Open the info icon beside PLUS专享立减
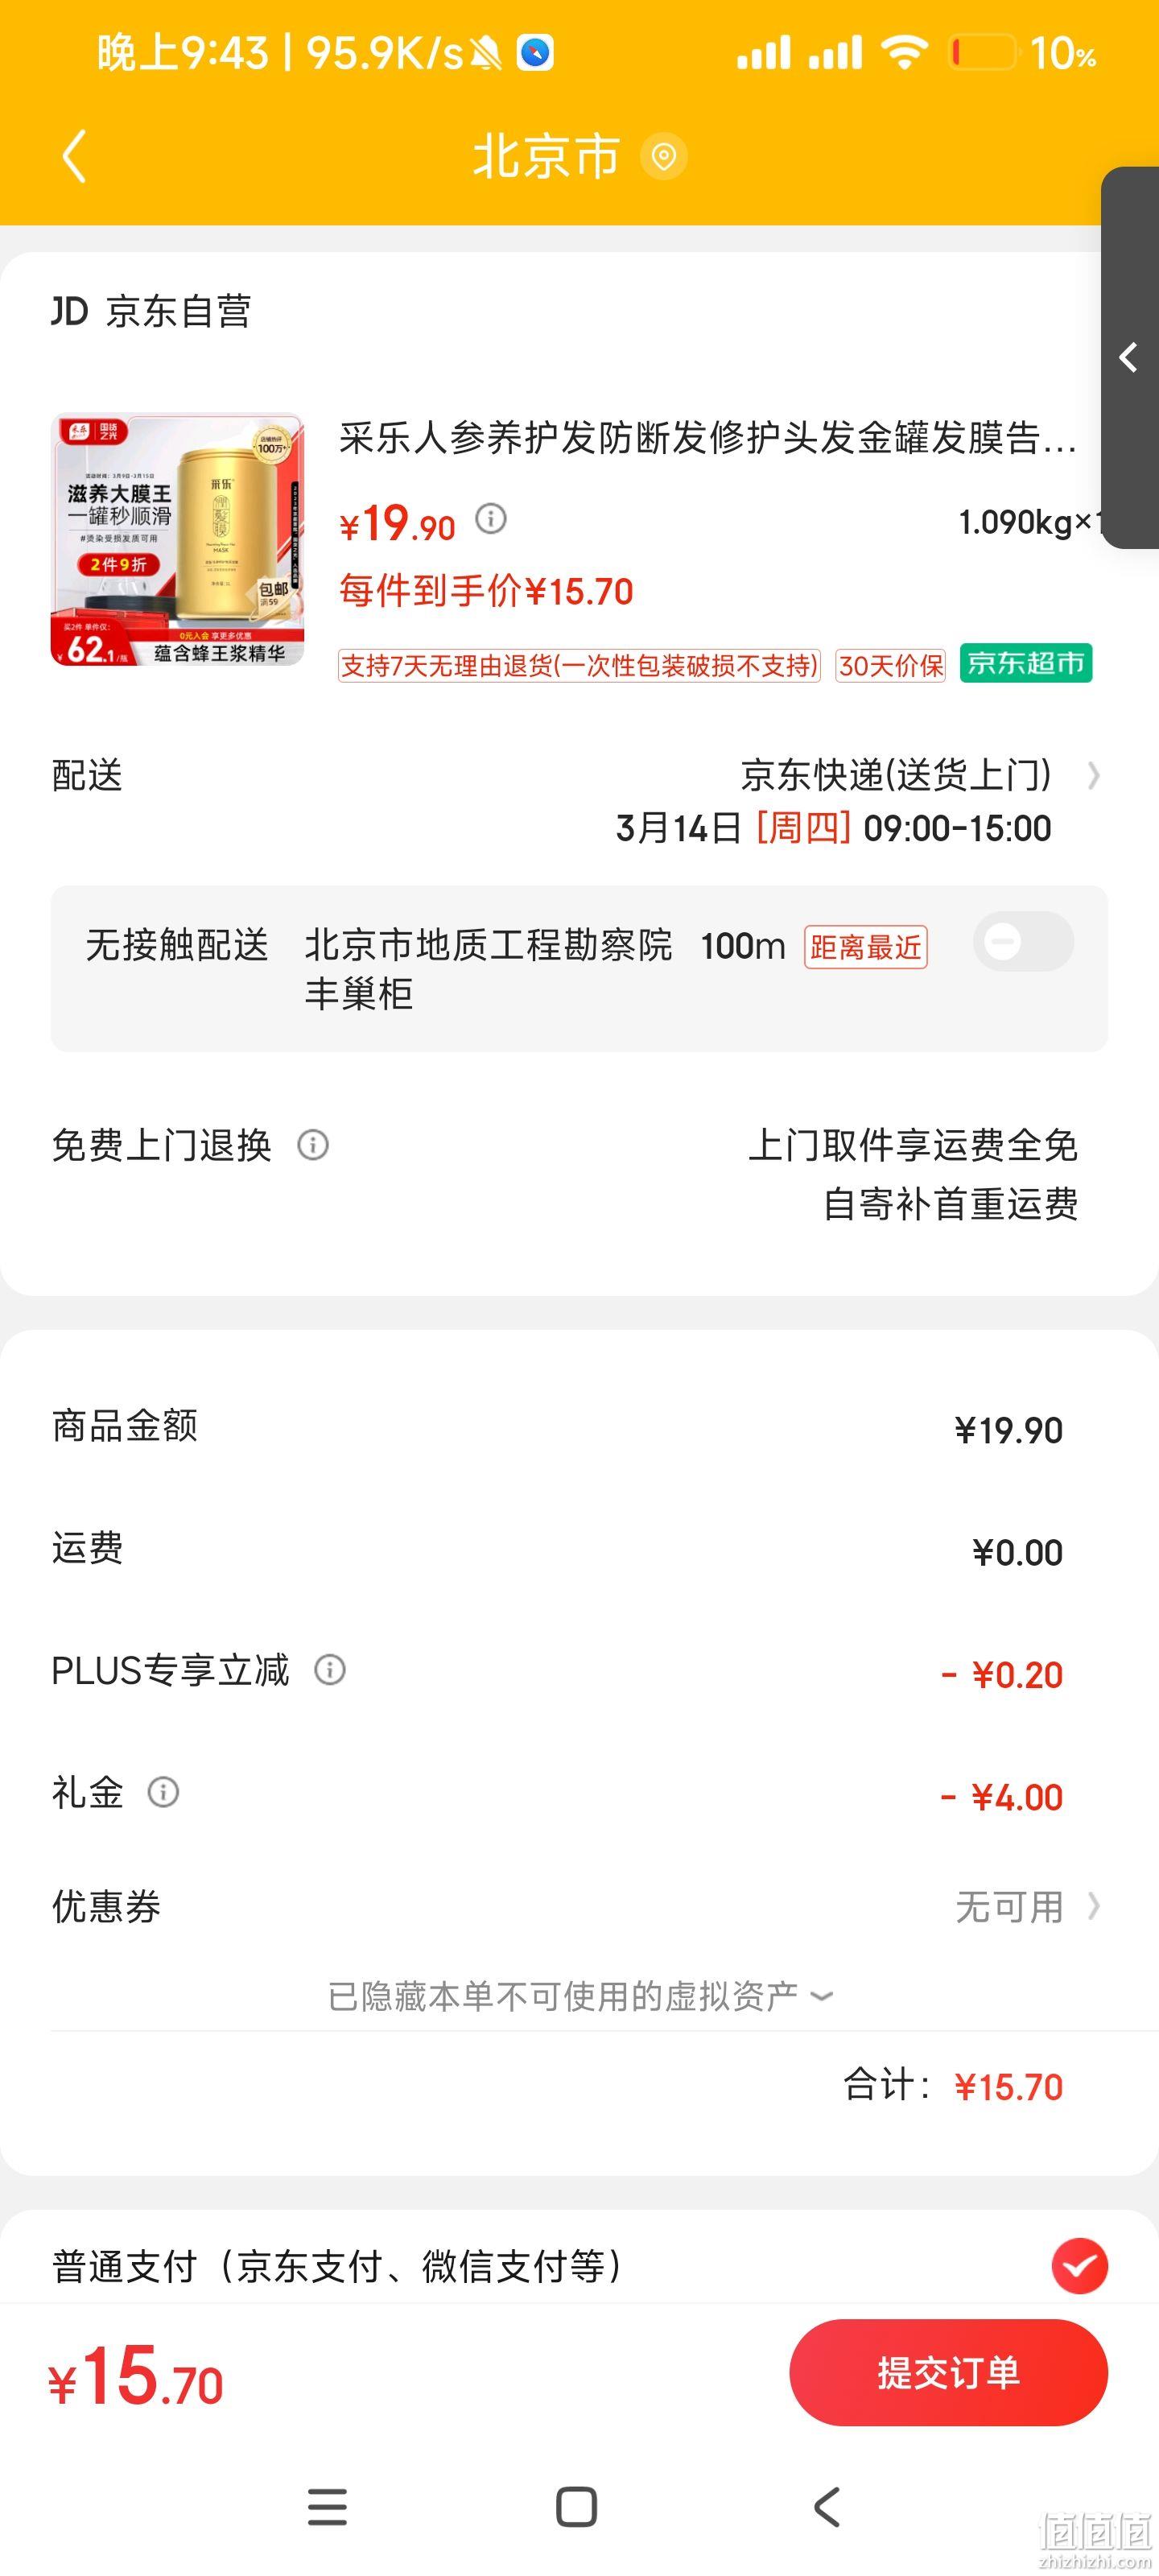 [330, 1669]
